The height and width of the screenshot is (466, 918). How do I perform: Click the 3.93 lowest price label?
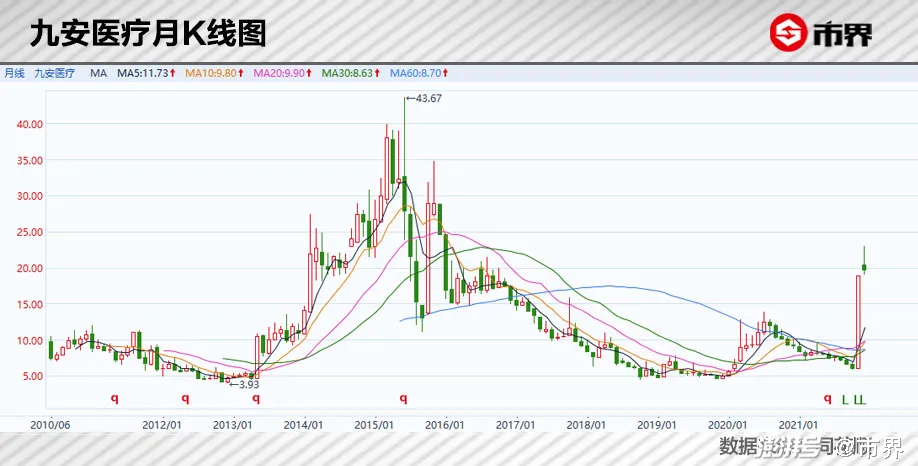click(246, 384)
